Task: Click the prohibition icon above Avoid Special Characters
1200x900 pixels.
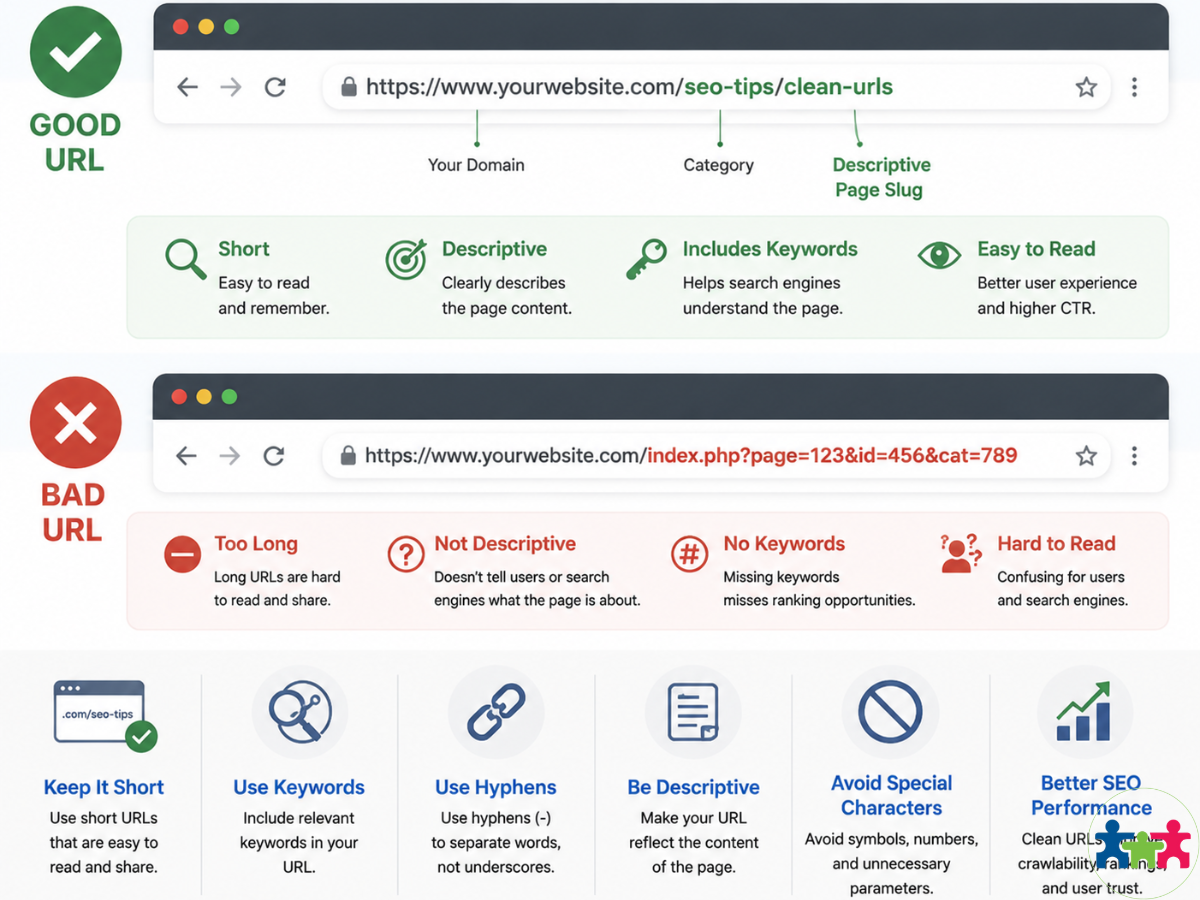Action: tap(890, 712)
